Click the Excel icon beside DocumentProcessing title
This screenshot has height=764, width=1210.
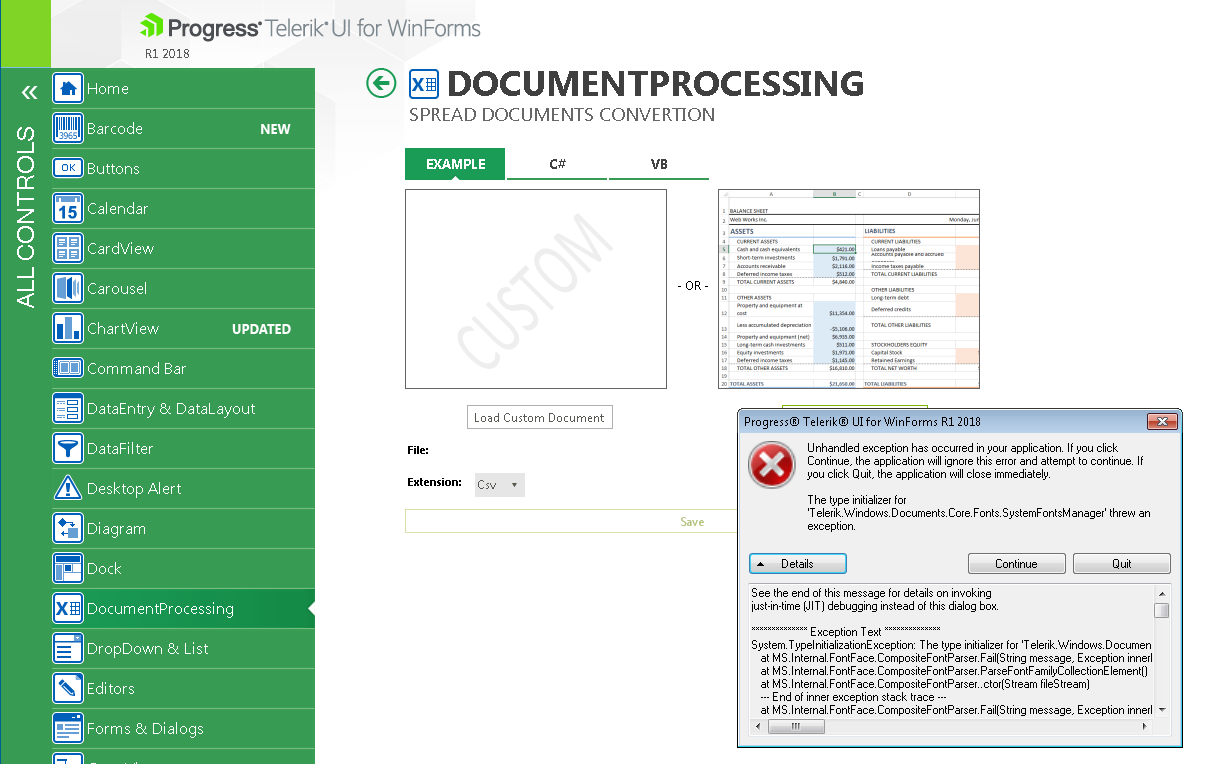pos(424,84)
